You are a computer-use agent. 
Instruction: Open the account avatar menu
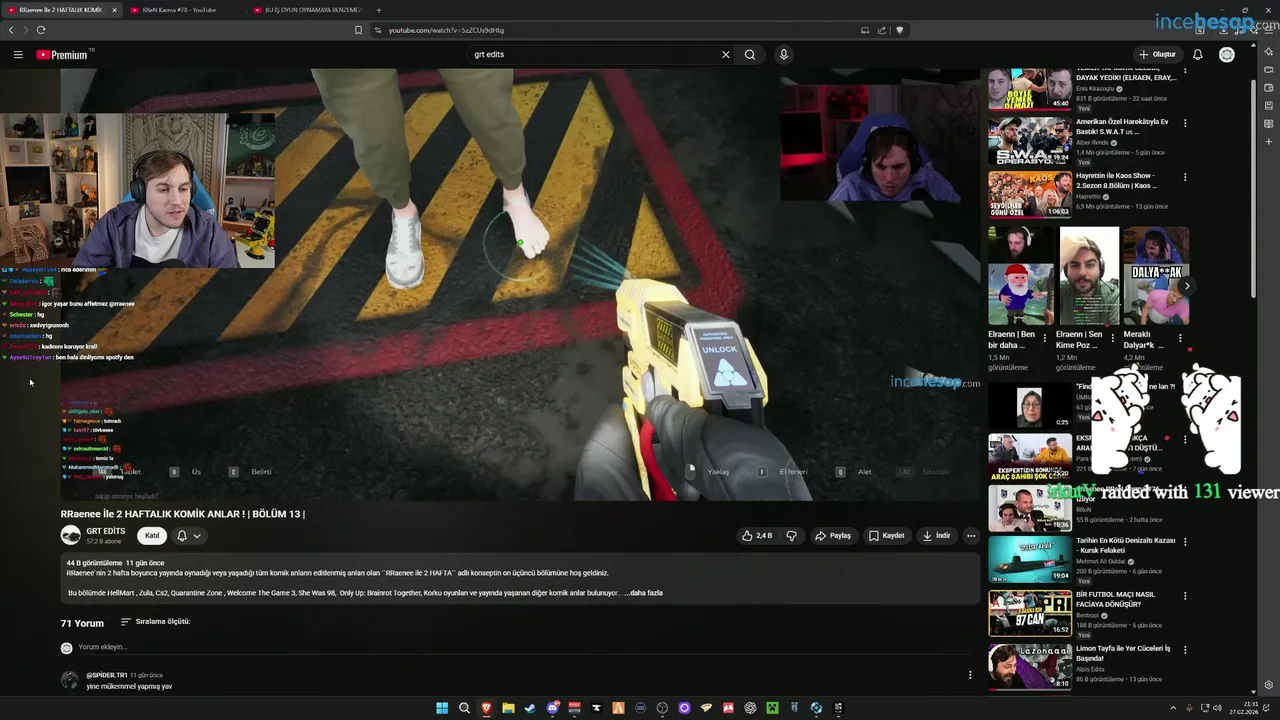[x=1227, y=55]
